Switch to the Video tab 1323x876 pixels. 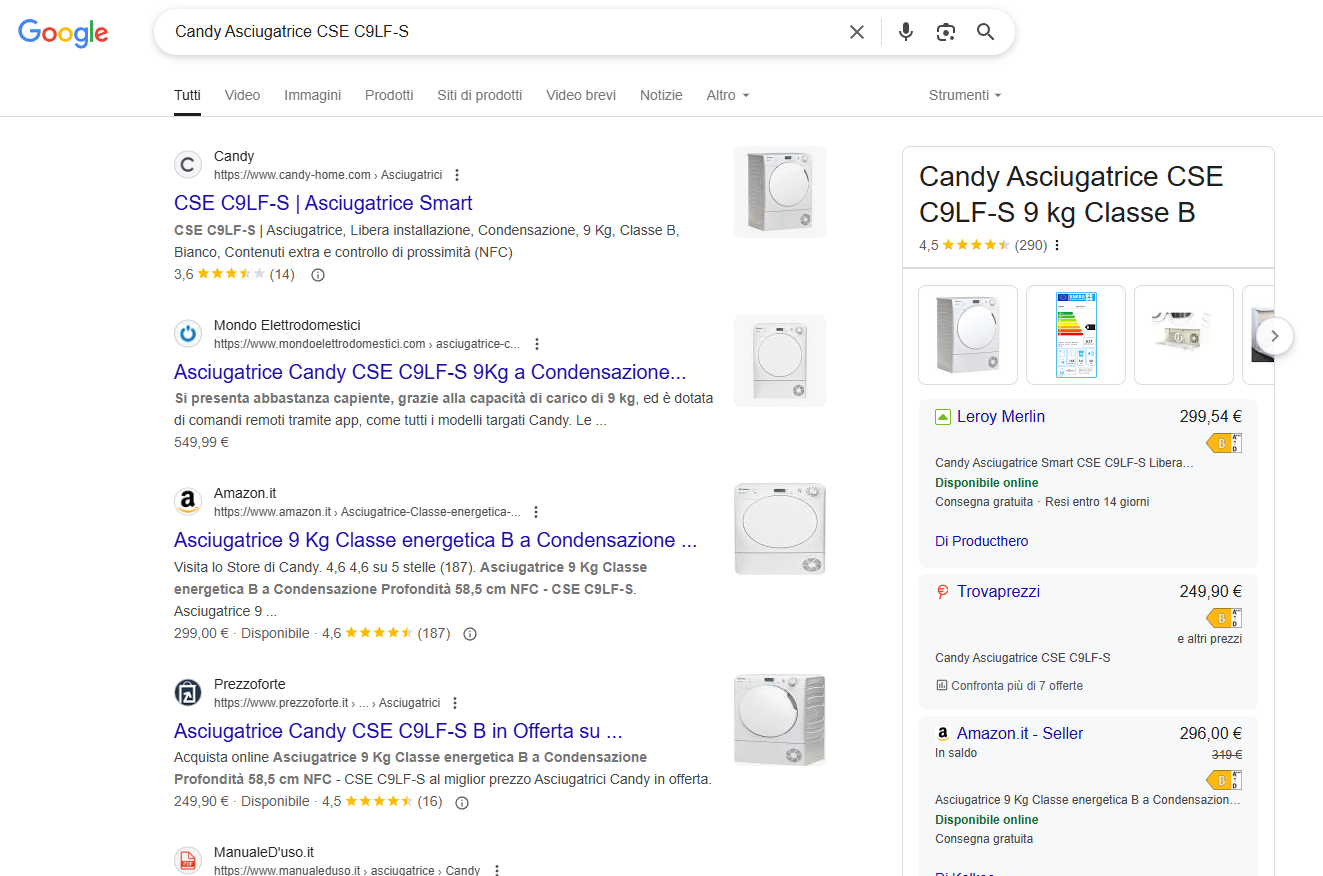tap(242, 95)
